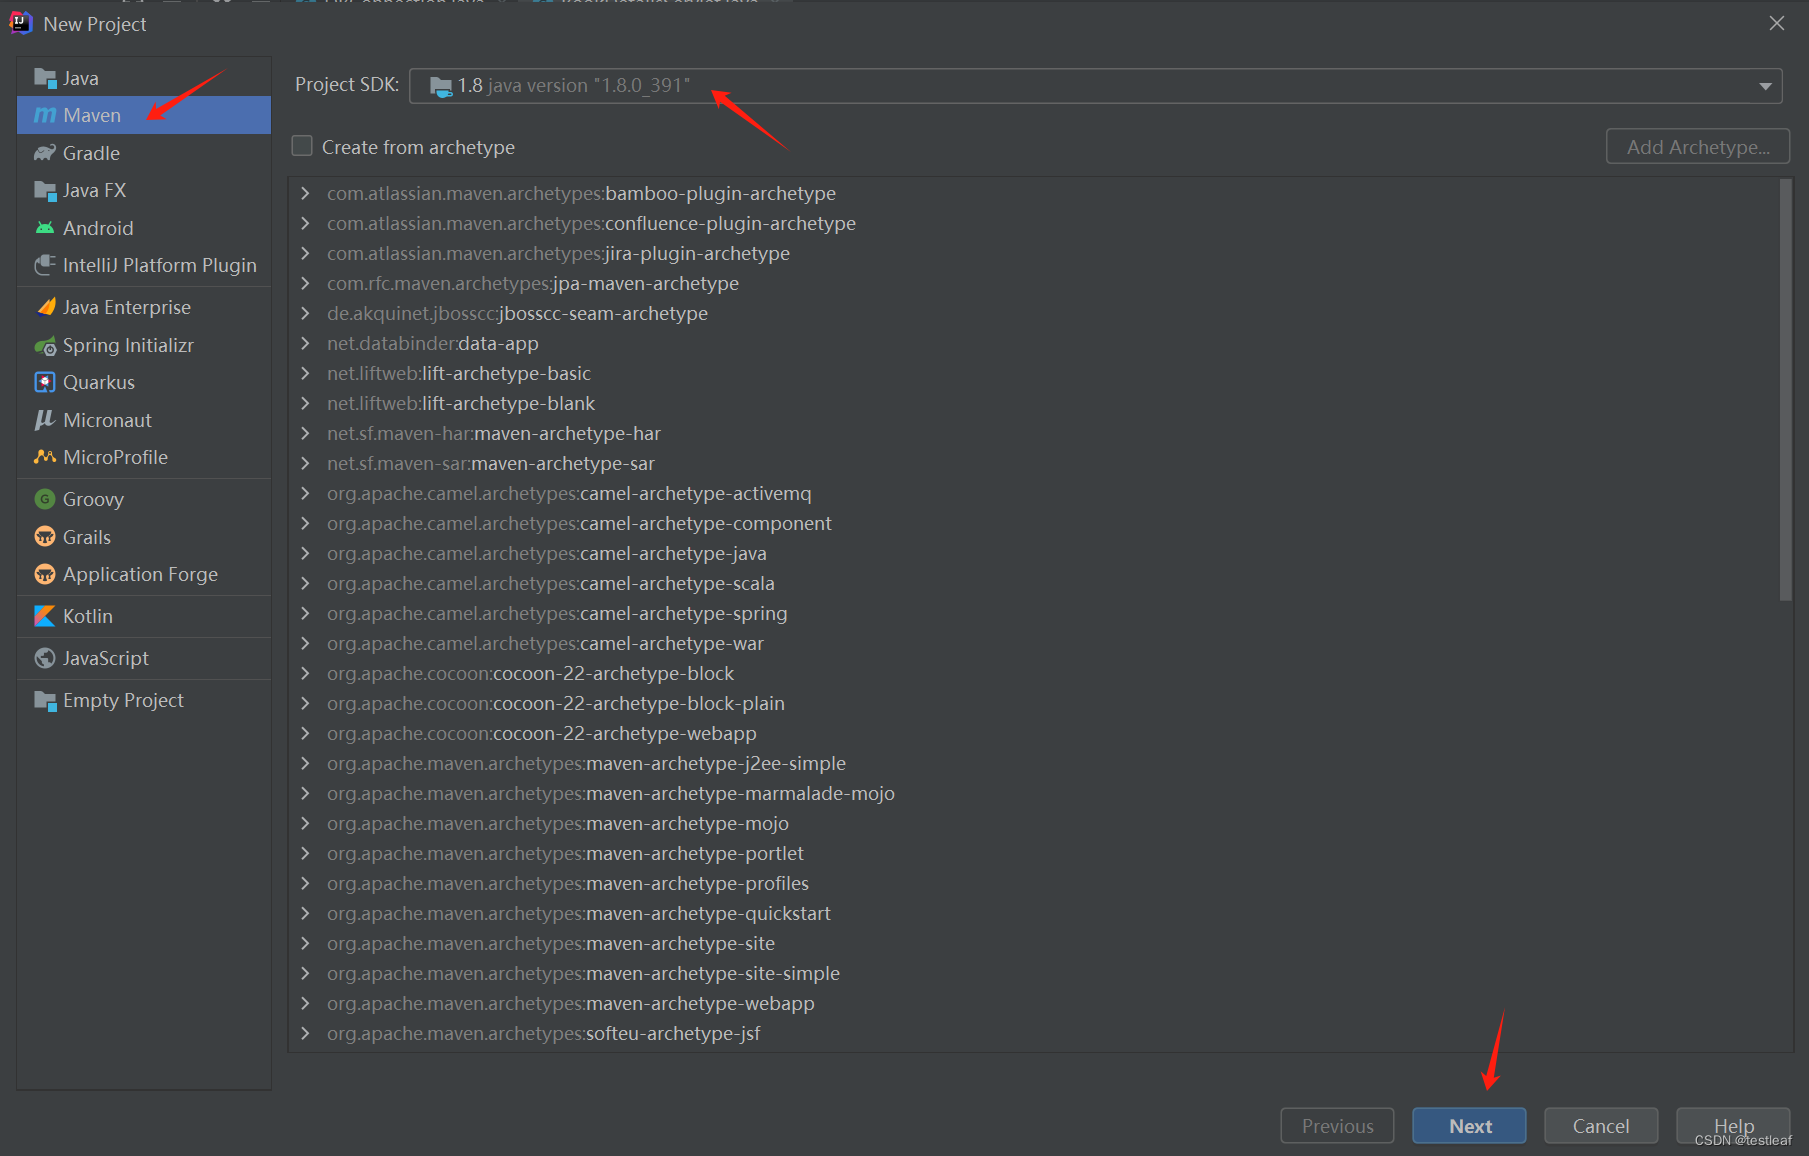Click the Micronaut mu icon

point(45,420)
